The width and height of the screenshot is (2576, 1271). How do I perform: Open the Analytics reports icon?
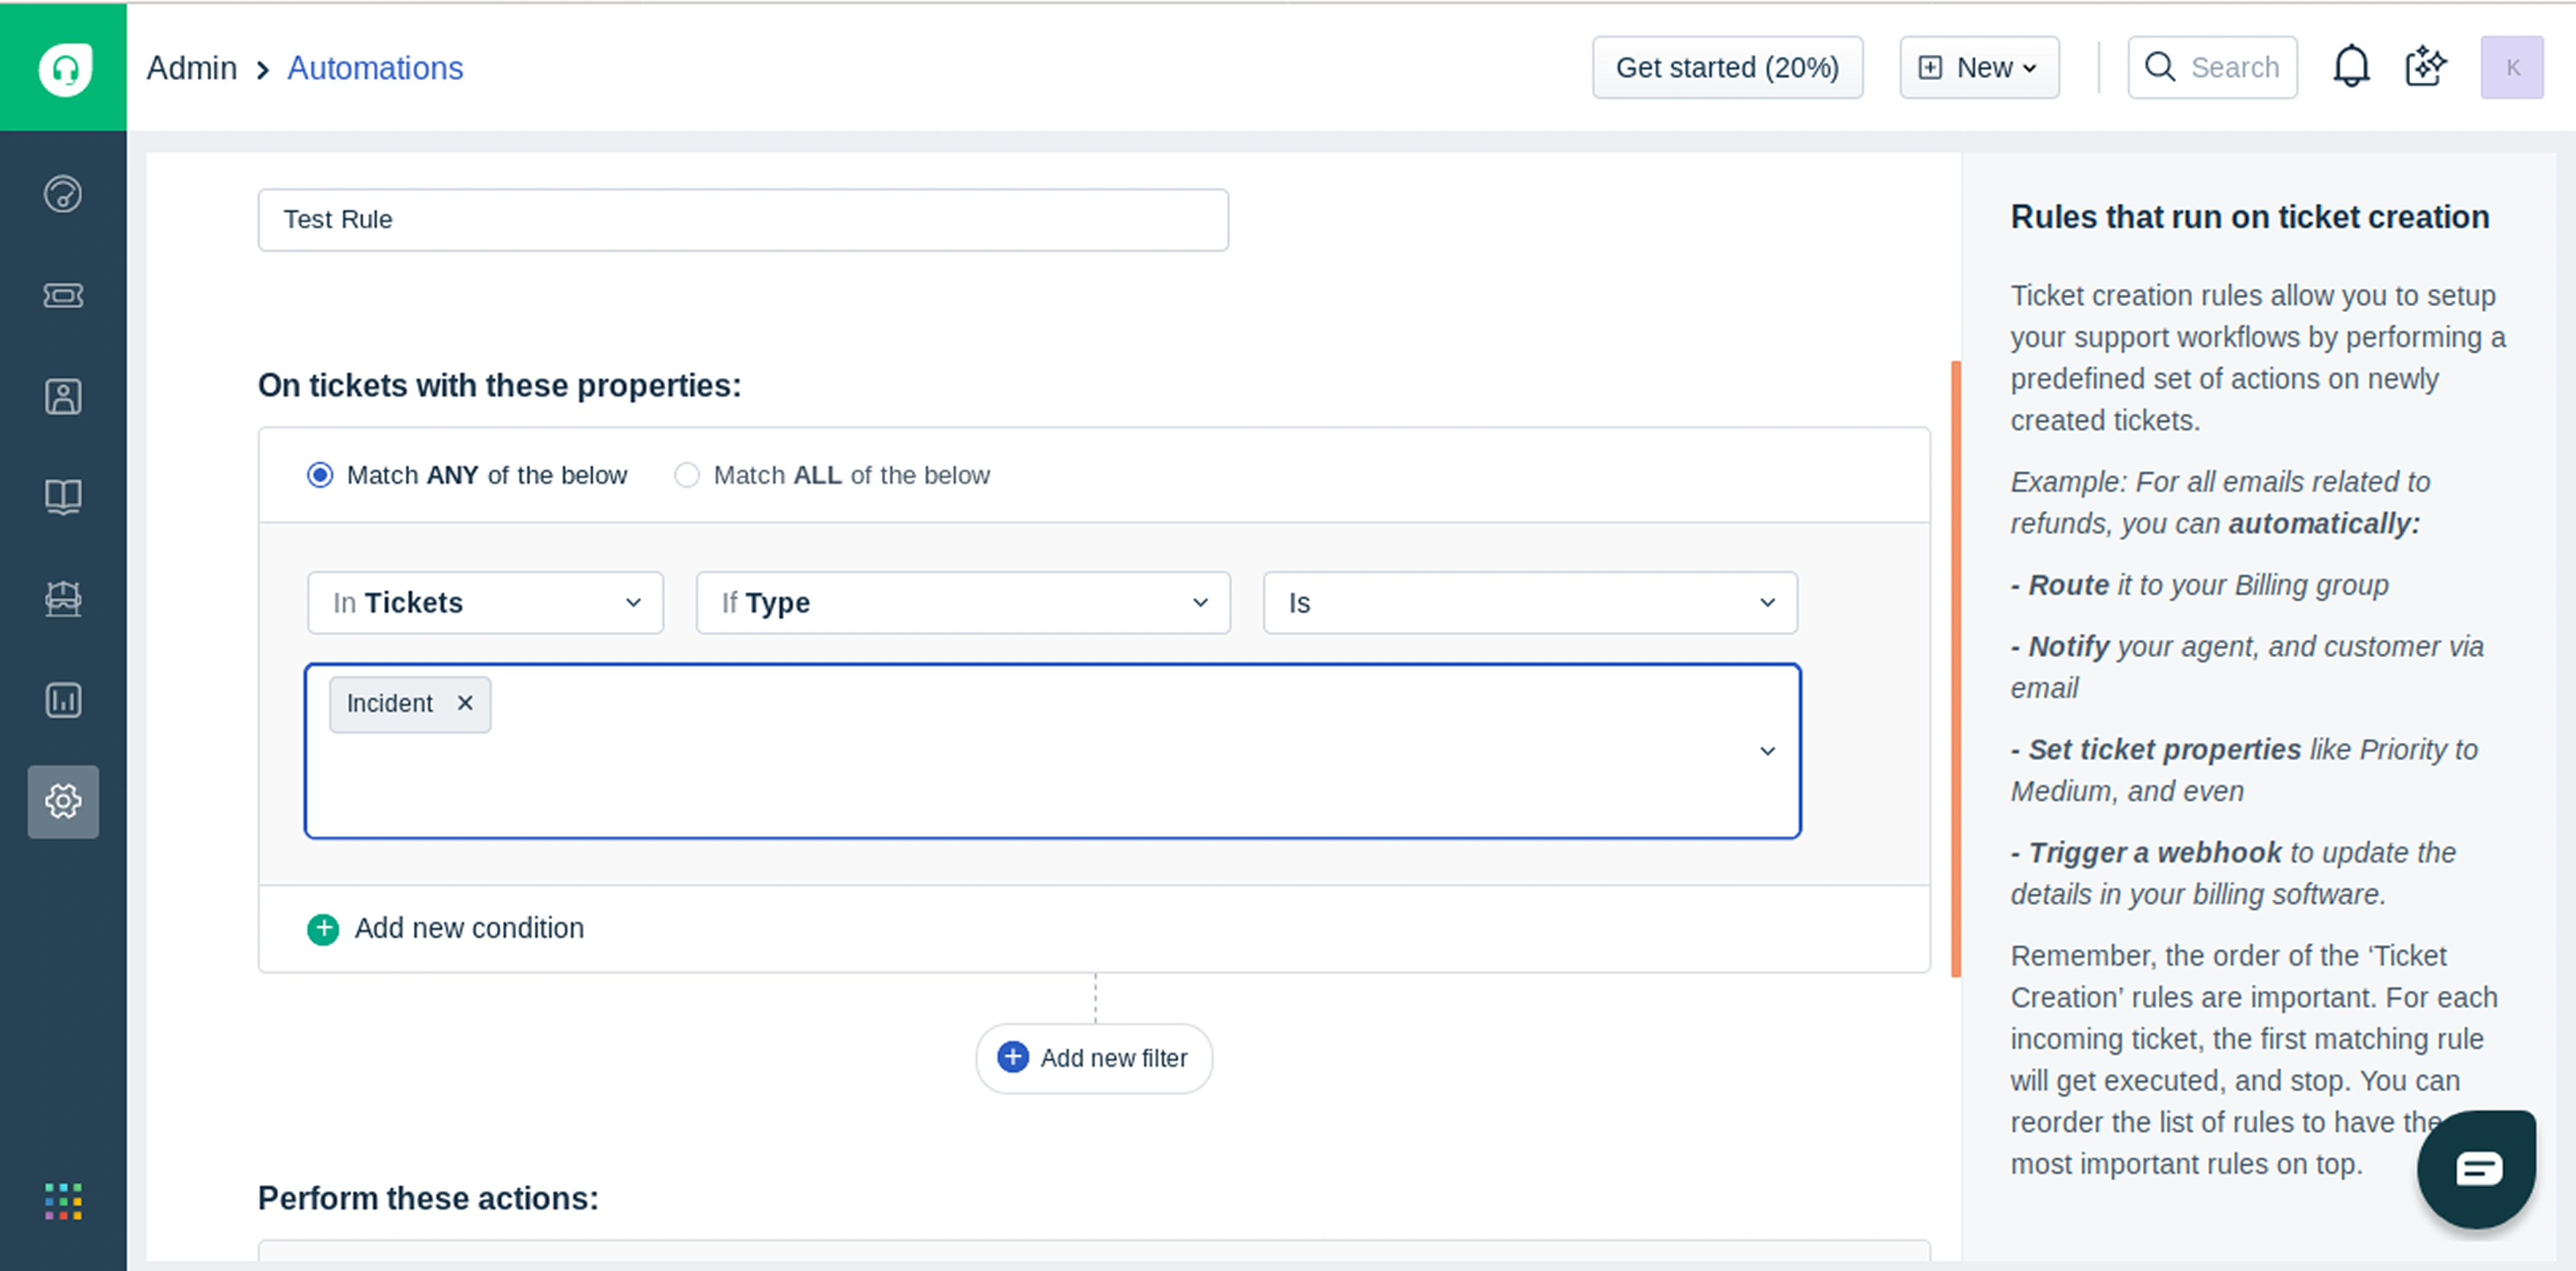63,700
